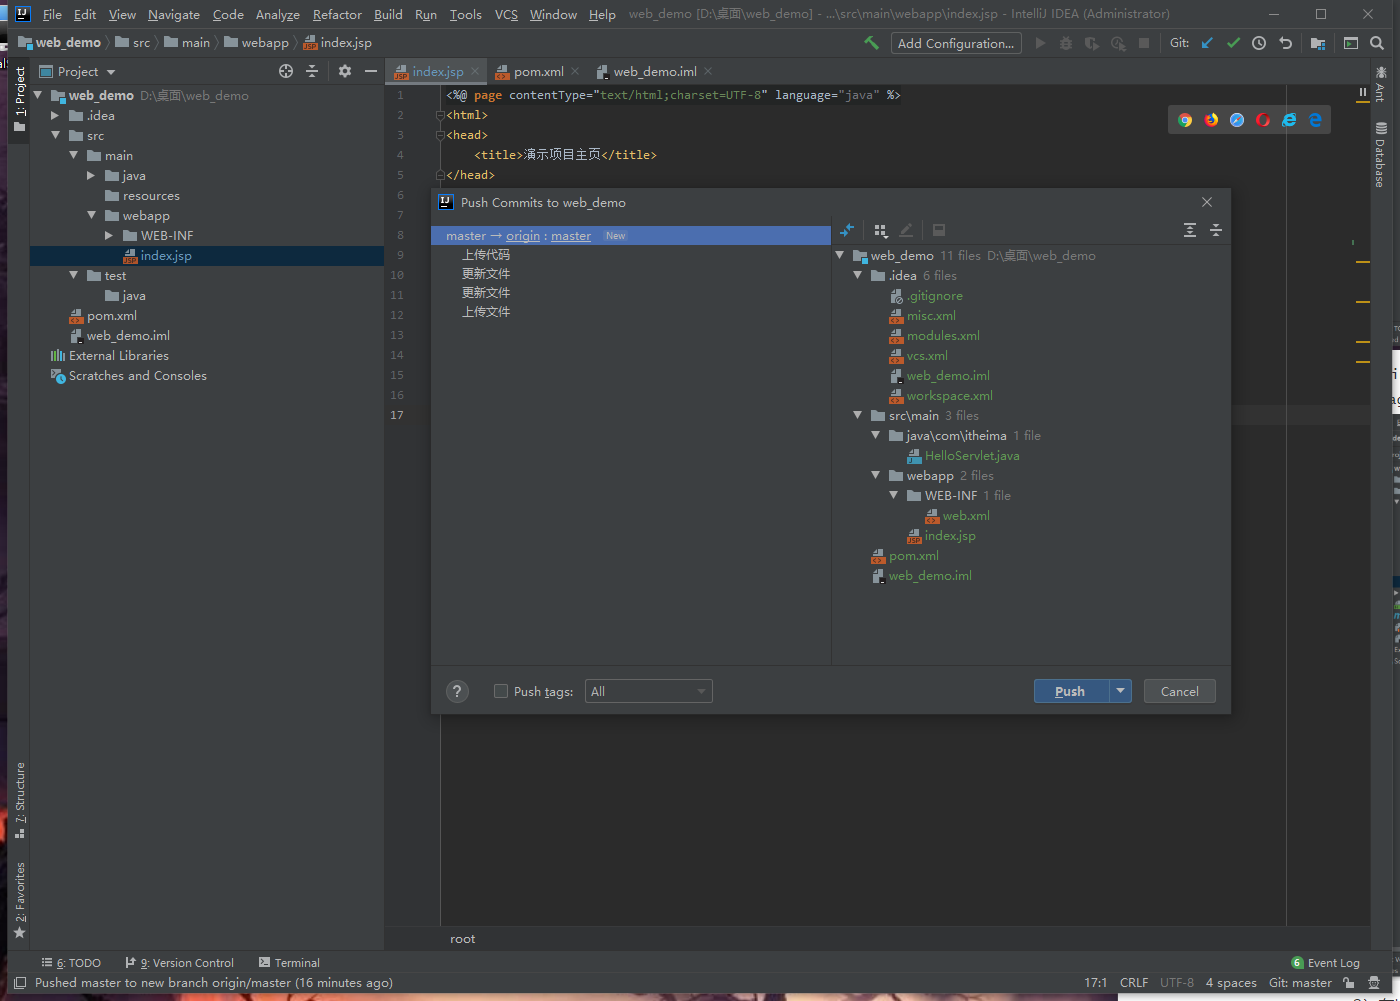Open Version Control tool window tab
The image size is (1400, 1001).
click(x=180, y=963)
